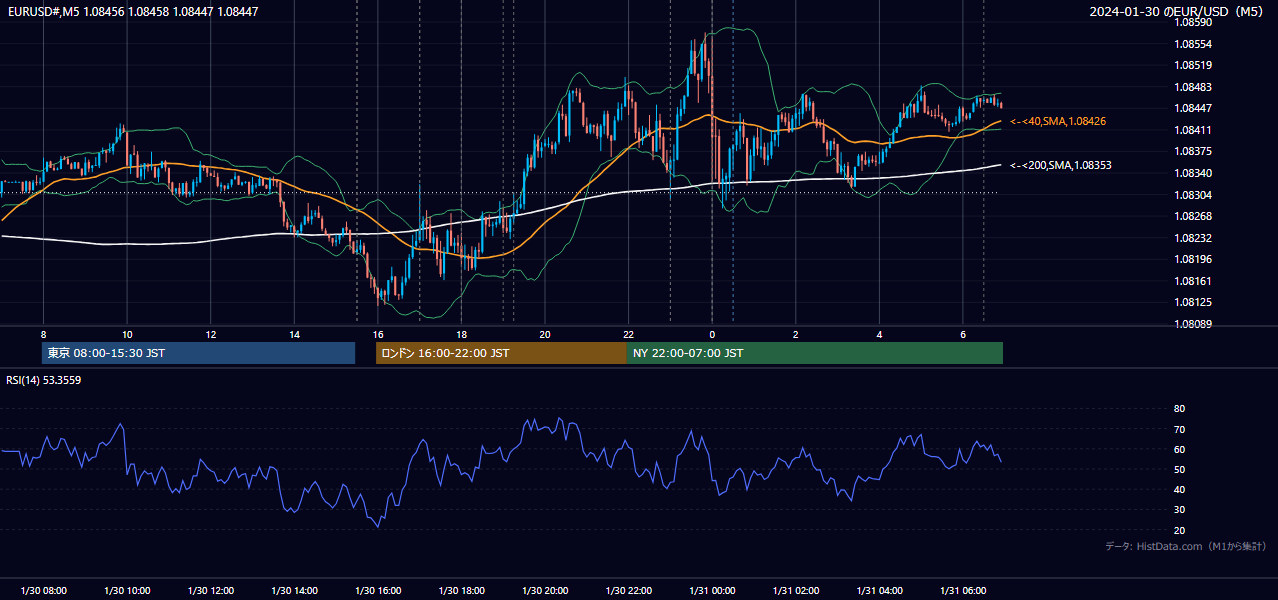Click hour label 12 under the price chart
This screenshot has height=600, width=1278.
click(211, 334)
